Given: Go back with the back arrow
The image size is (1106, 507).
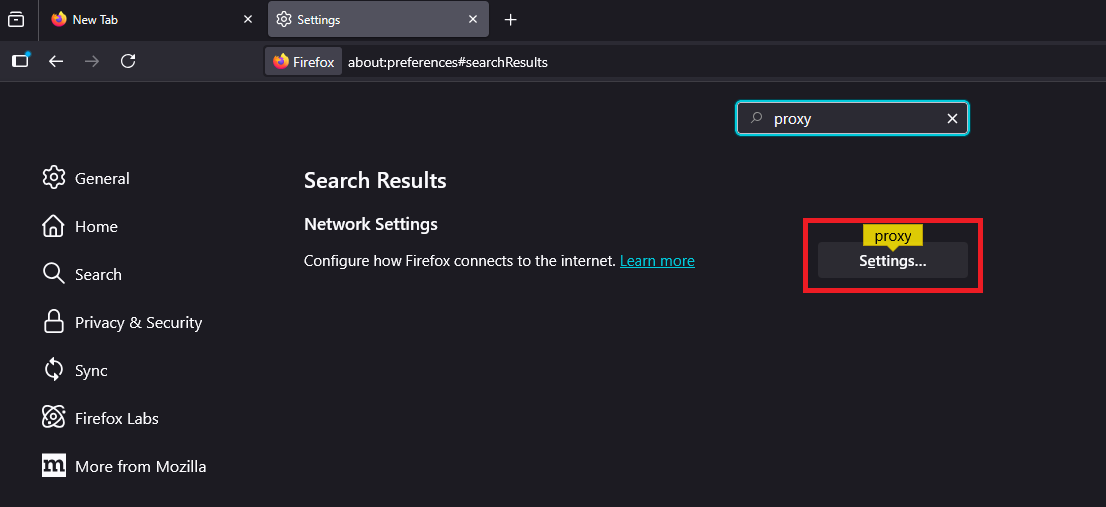Looking at the screenshot, I should [56, 61].
